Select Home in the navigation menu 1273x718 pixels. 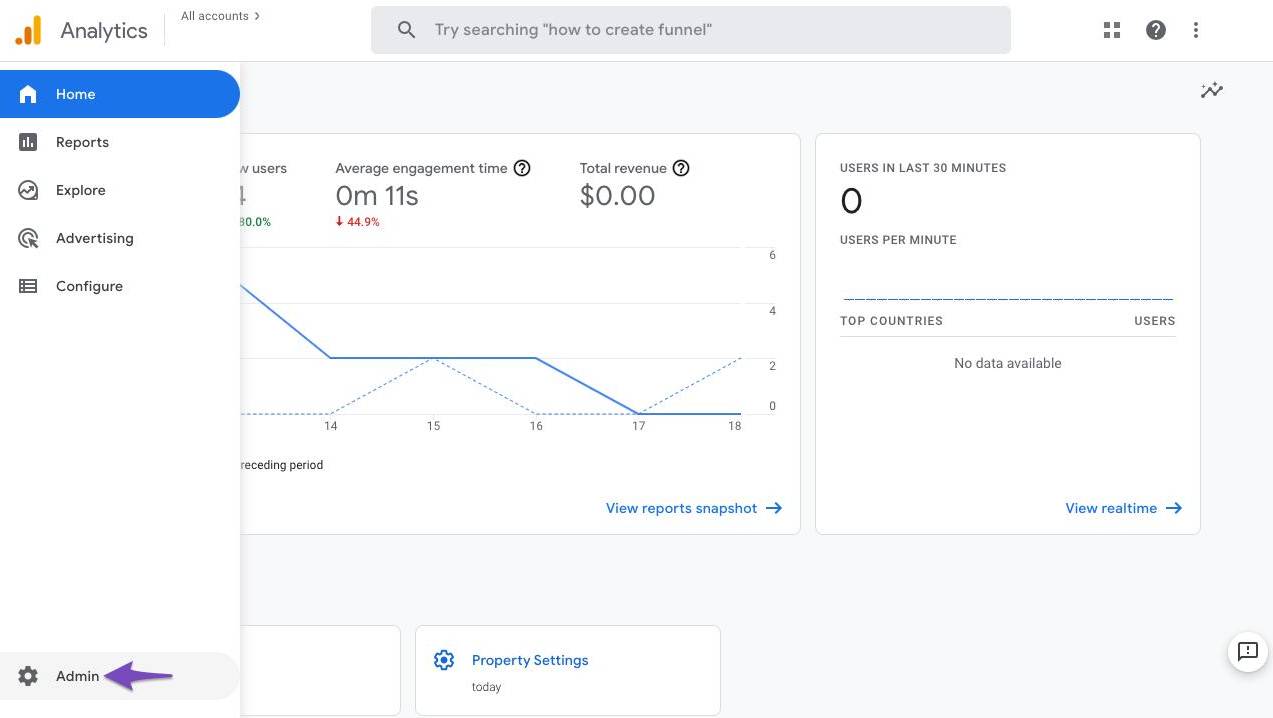point(75,93)
